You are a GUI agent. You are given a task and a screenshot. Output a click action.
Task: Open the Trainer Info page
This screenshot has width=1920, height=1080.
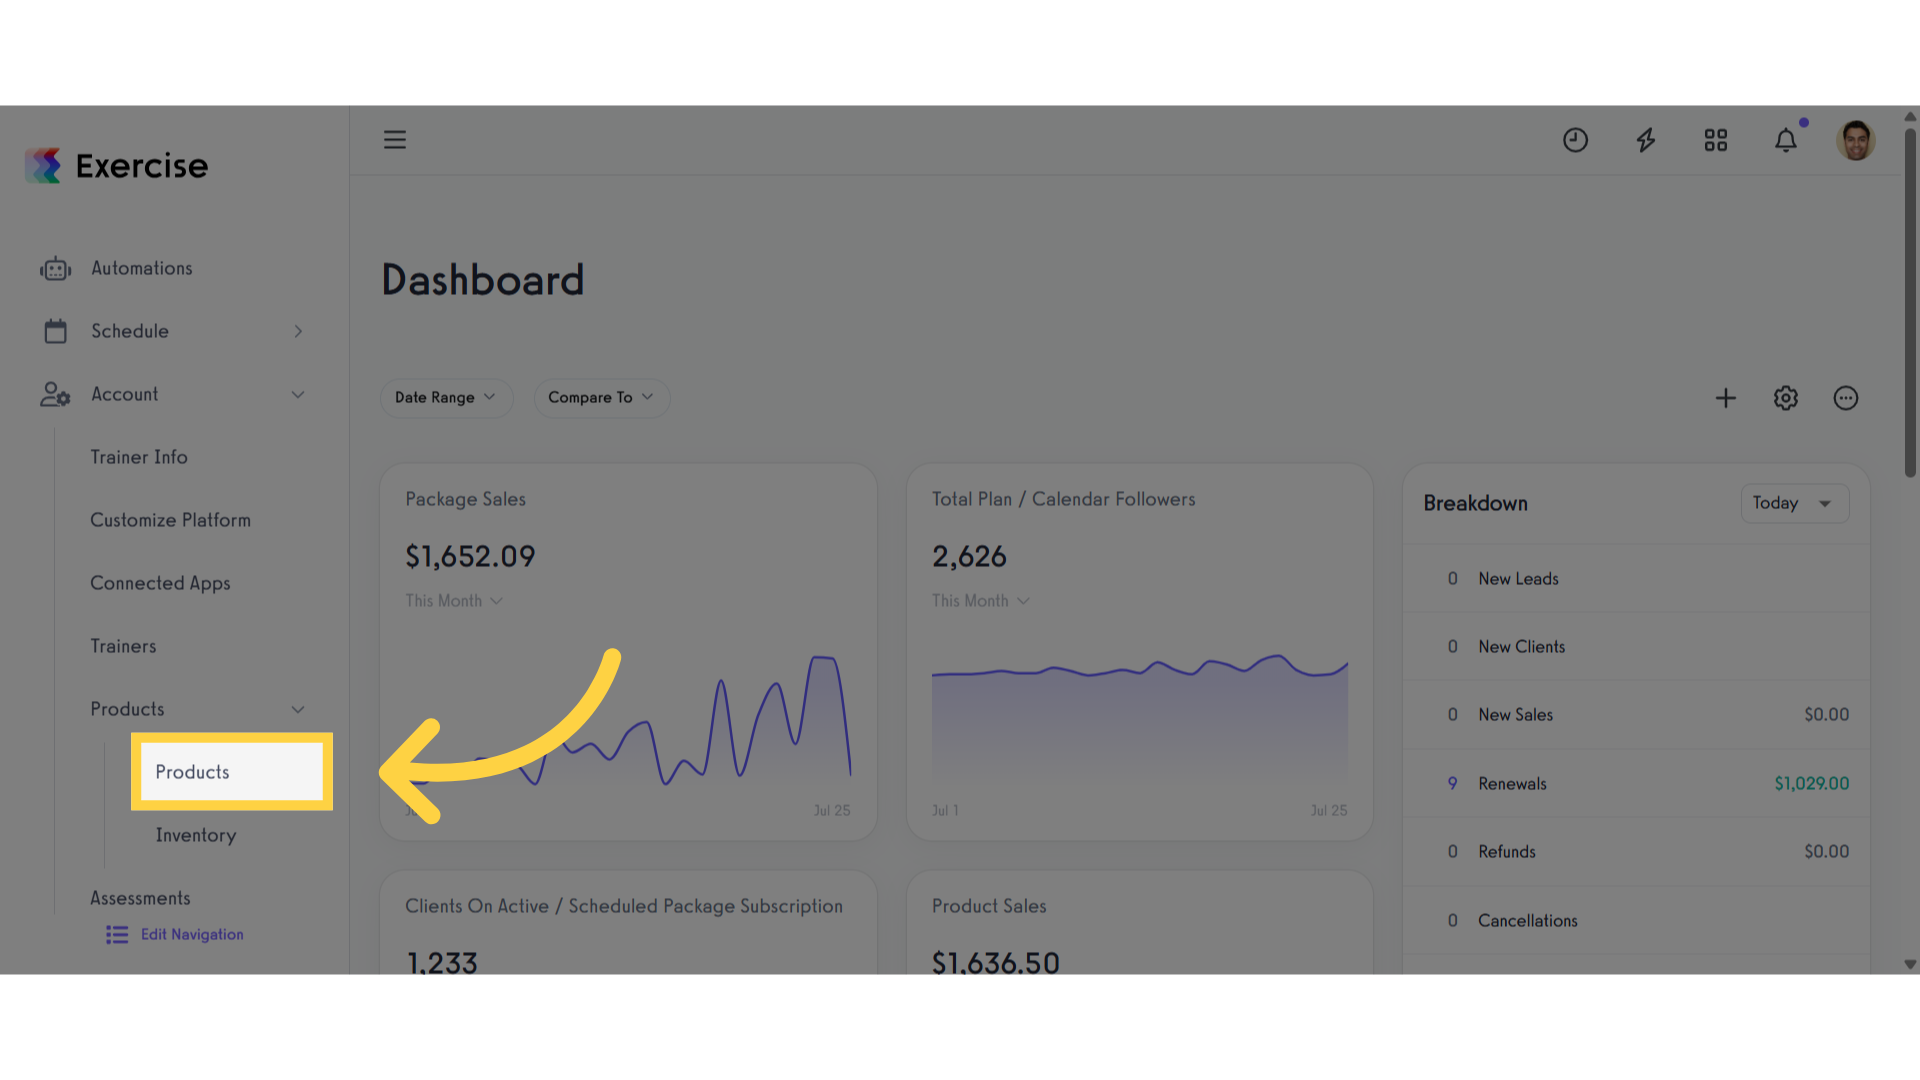[139, 457]
